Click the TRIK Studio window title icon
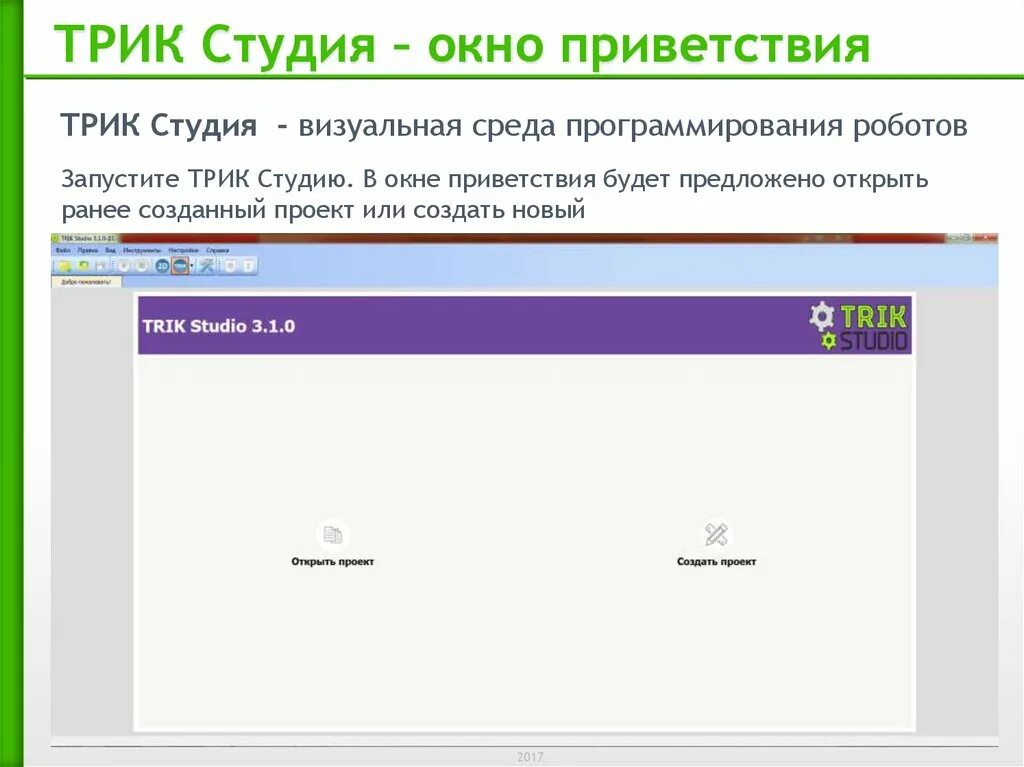This screenshot has height=767, width=1024. pos(56,238)
